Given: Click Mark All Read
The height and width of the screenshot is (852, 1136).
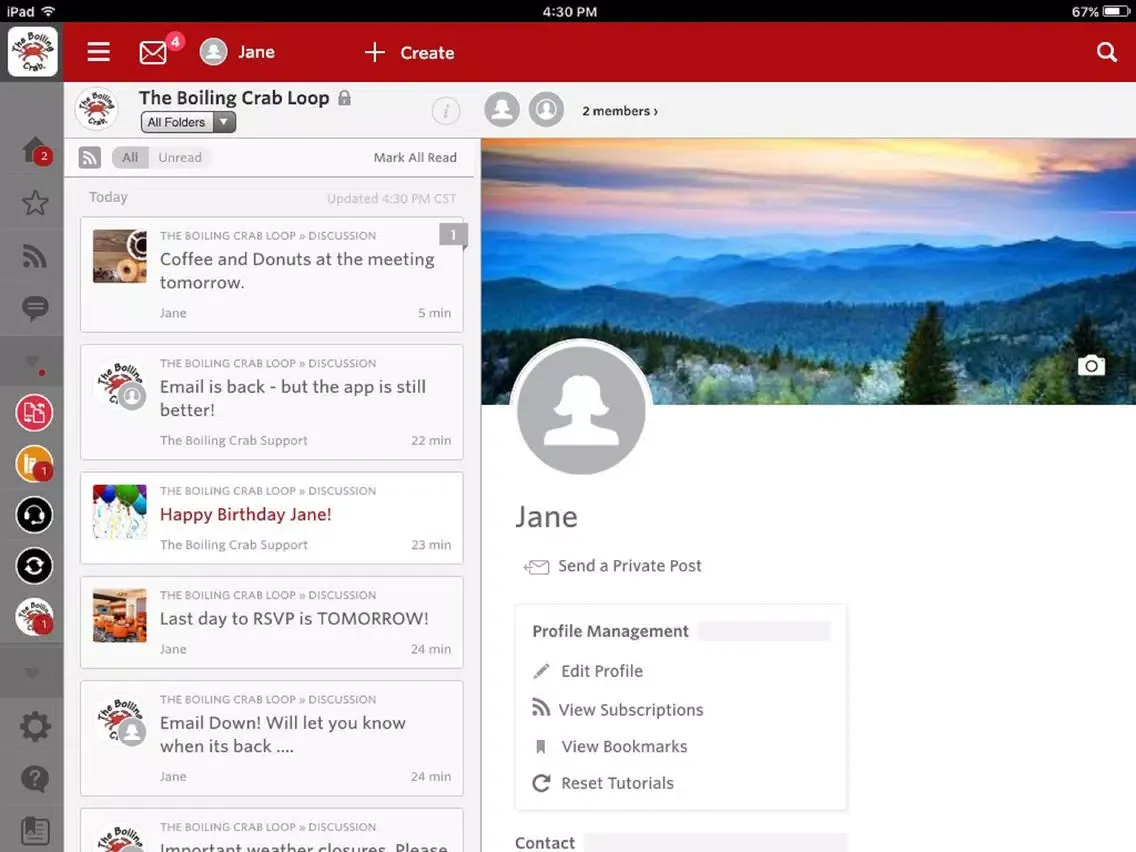Looking at the screenshot, I should pyautogui.click(x=415, y=157).
